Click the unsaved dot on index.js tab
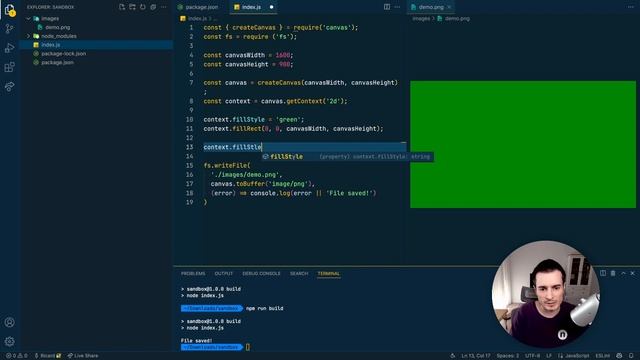 point(271,7)
